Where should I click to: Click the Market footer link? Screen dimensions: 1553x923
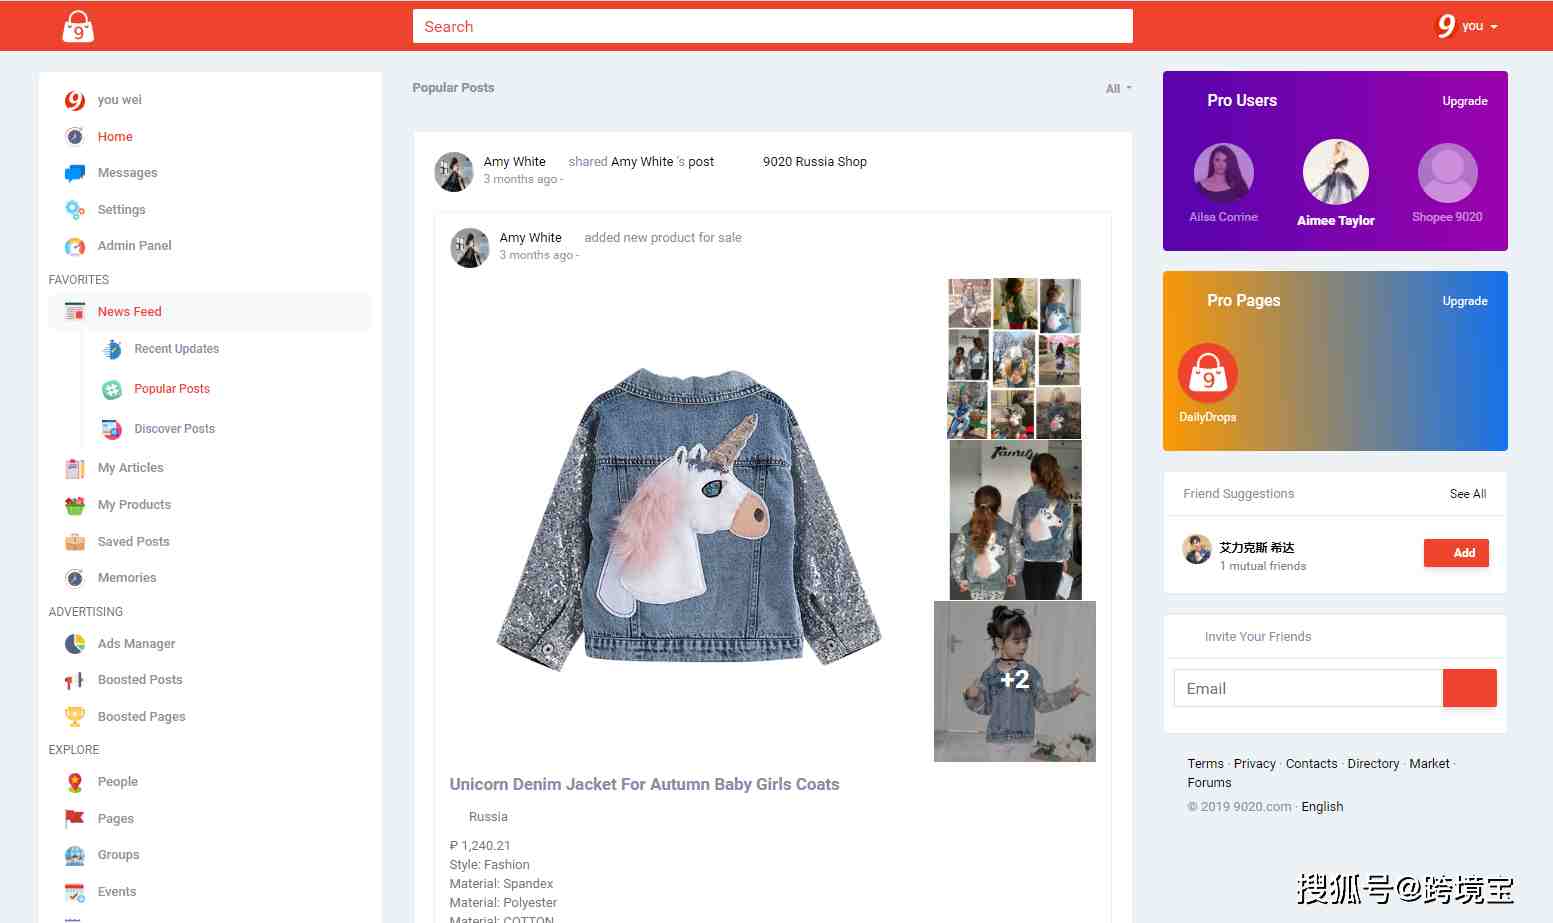[1429, 764]
